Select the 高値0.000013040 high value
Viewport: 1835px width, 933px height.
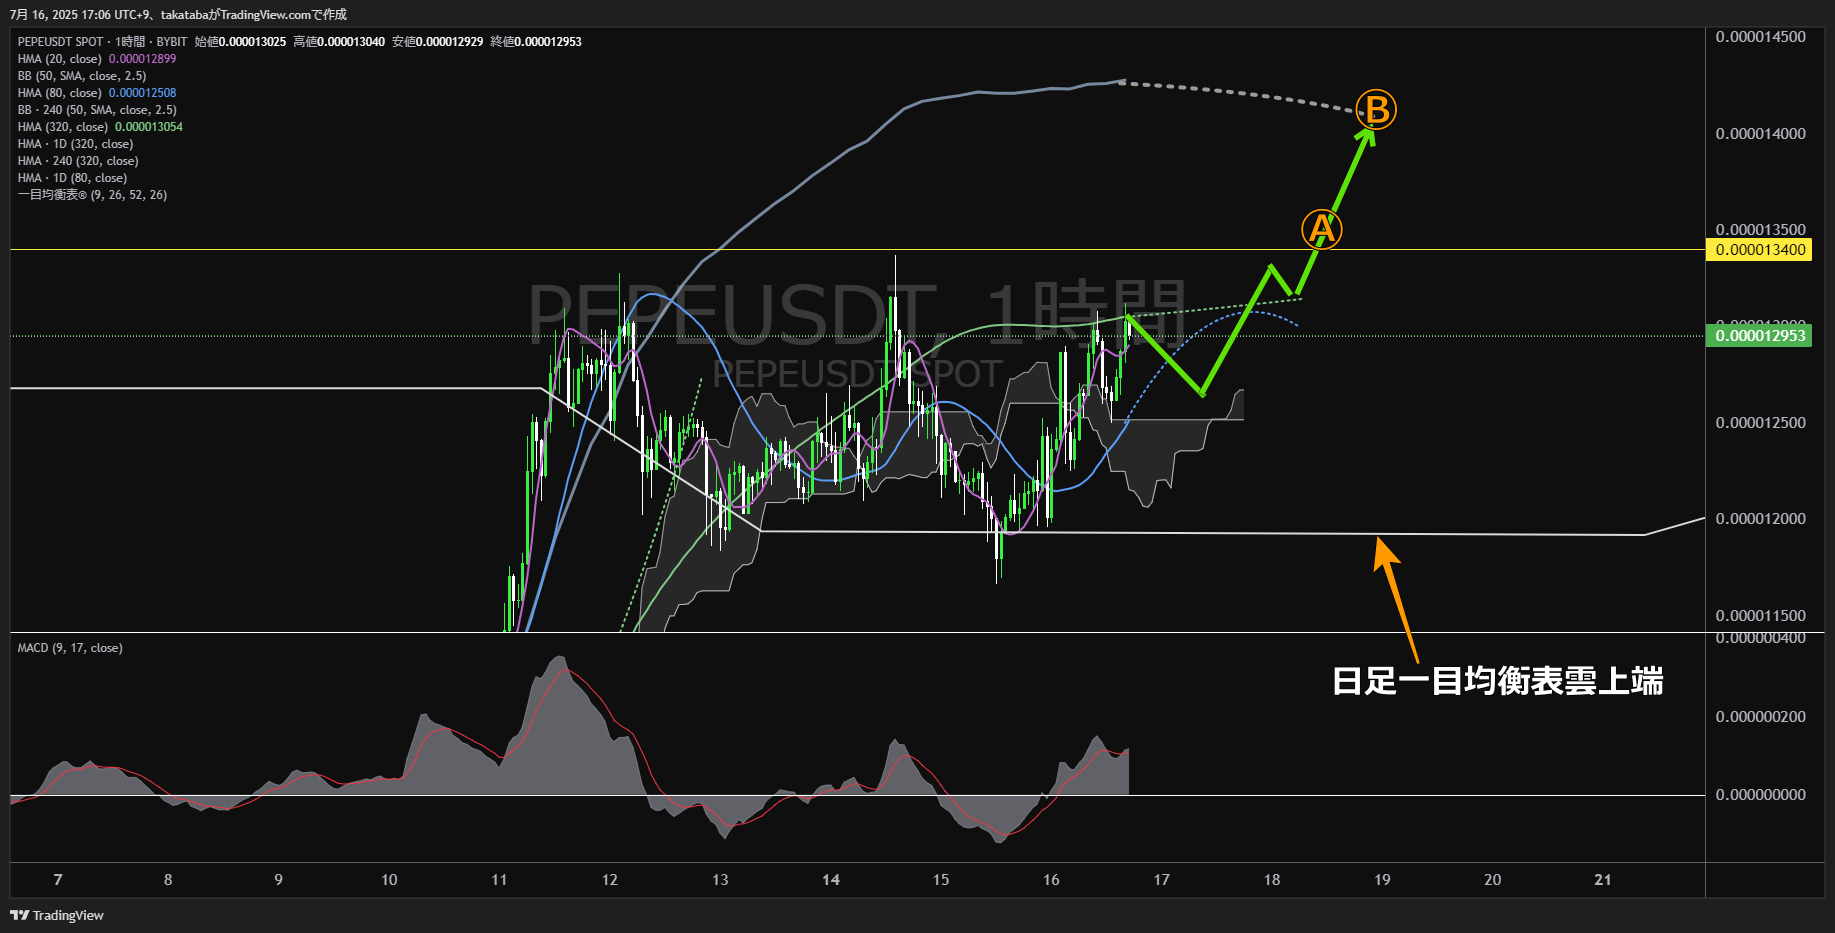[x=339, y=42]
